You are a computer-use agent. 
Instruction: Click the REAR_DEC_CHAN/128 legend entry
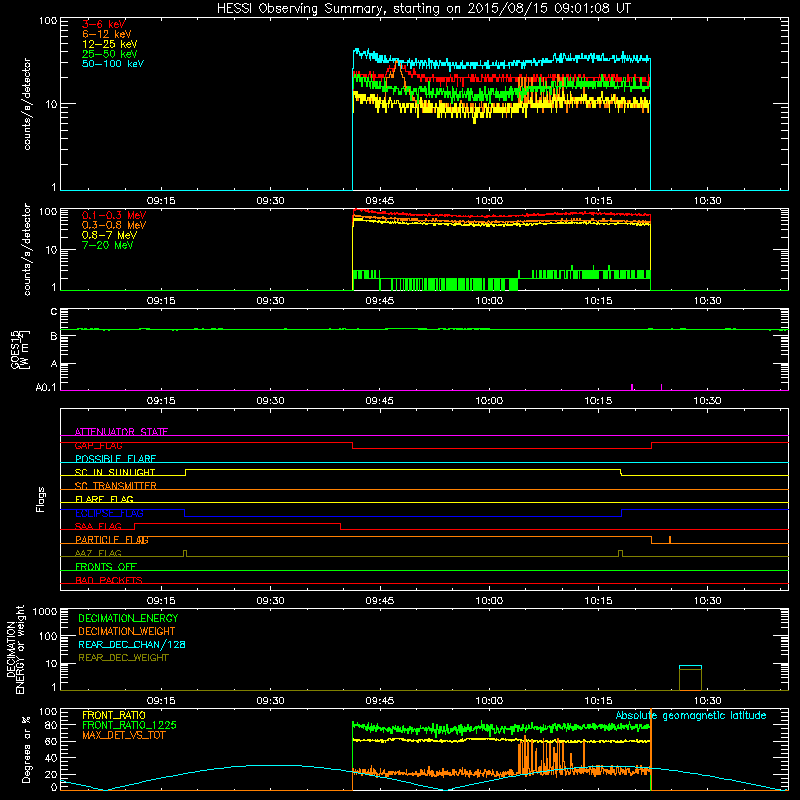pos(132,644)
